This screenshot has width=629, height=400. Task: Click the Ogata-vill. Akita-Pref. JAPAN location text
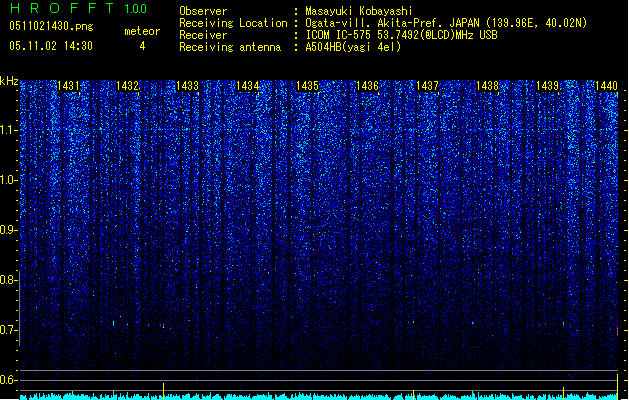click(x=446, y=23)
